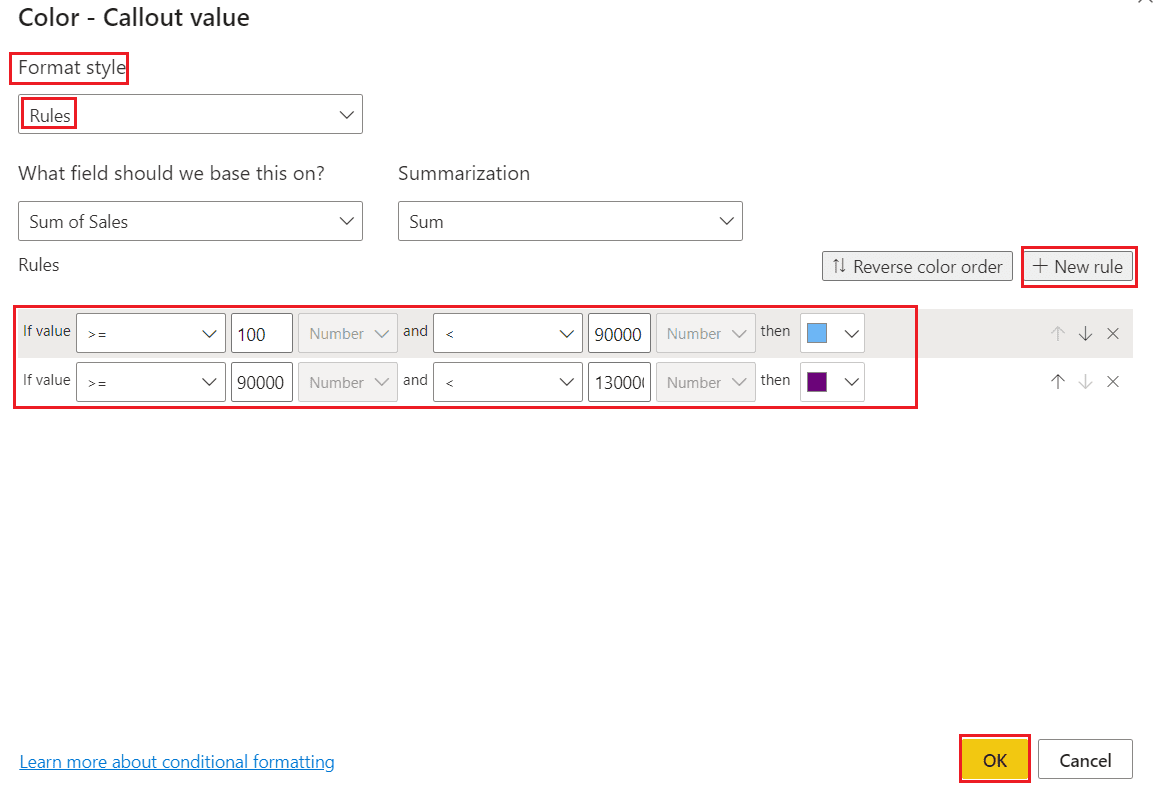Viewport: 1155px width, 806px height.
Task: Select the 90000 value input in the second rule
Action: point(261,381)
